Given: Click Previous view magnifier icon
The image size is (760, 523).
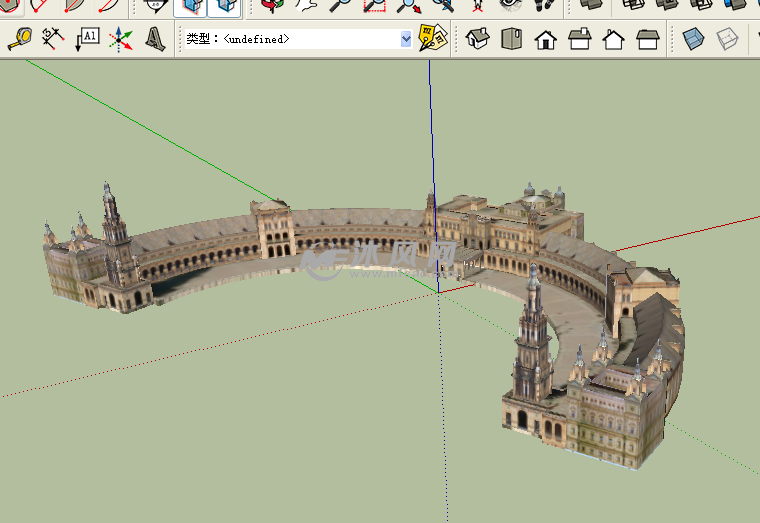Looking at the screenshot, I should pyautogui.click(x=443, y=6).
